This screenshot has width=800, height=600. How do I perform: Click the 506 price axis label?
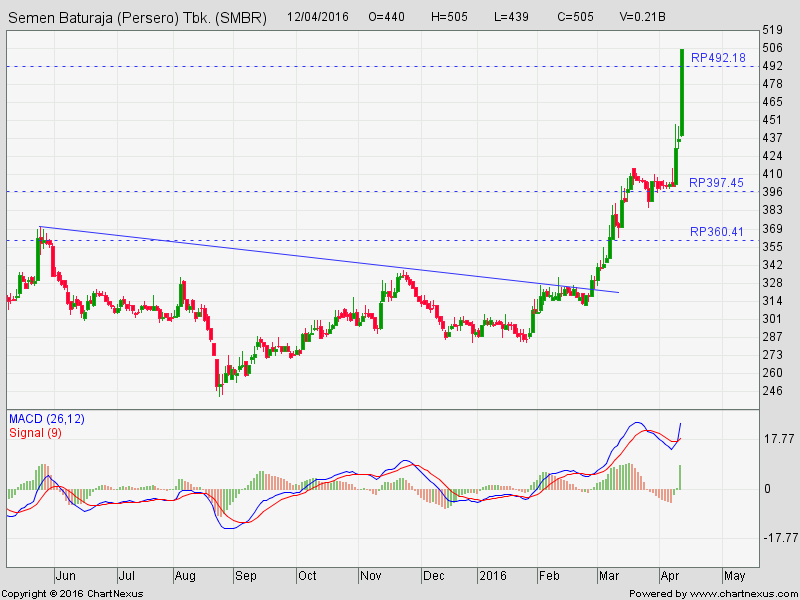[x=772, y=48]
